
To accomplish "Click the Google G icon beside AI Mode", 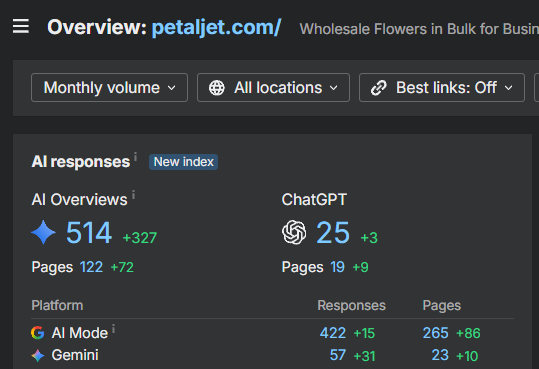I will coord(37,333).
